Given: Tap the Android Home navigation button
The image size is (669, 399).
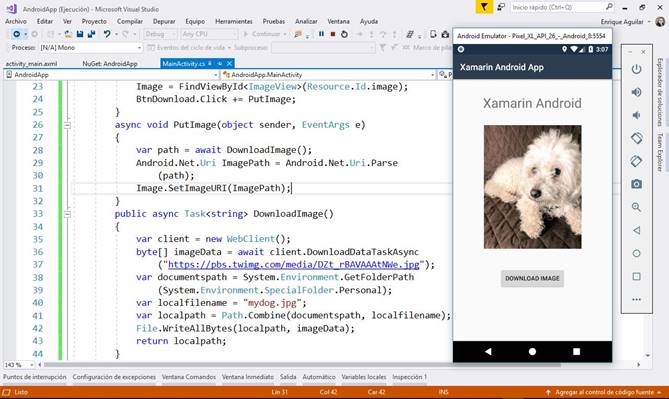Looking at the screenshot, I should pyautogui.click(x=532, y=351).
